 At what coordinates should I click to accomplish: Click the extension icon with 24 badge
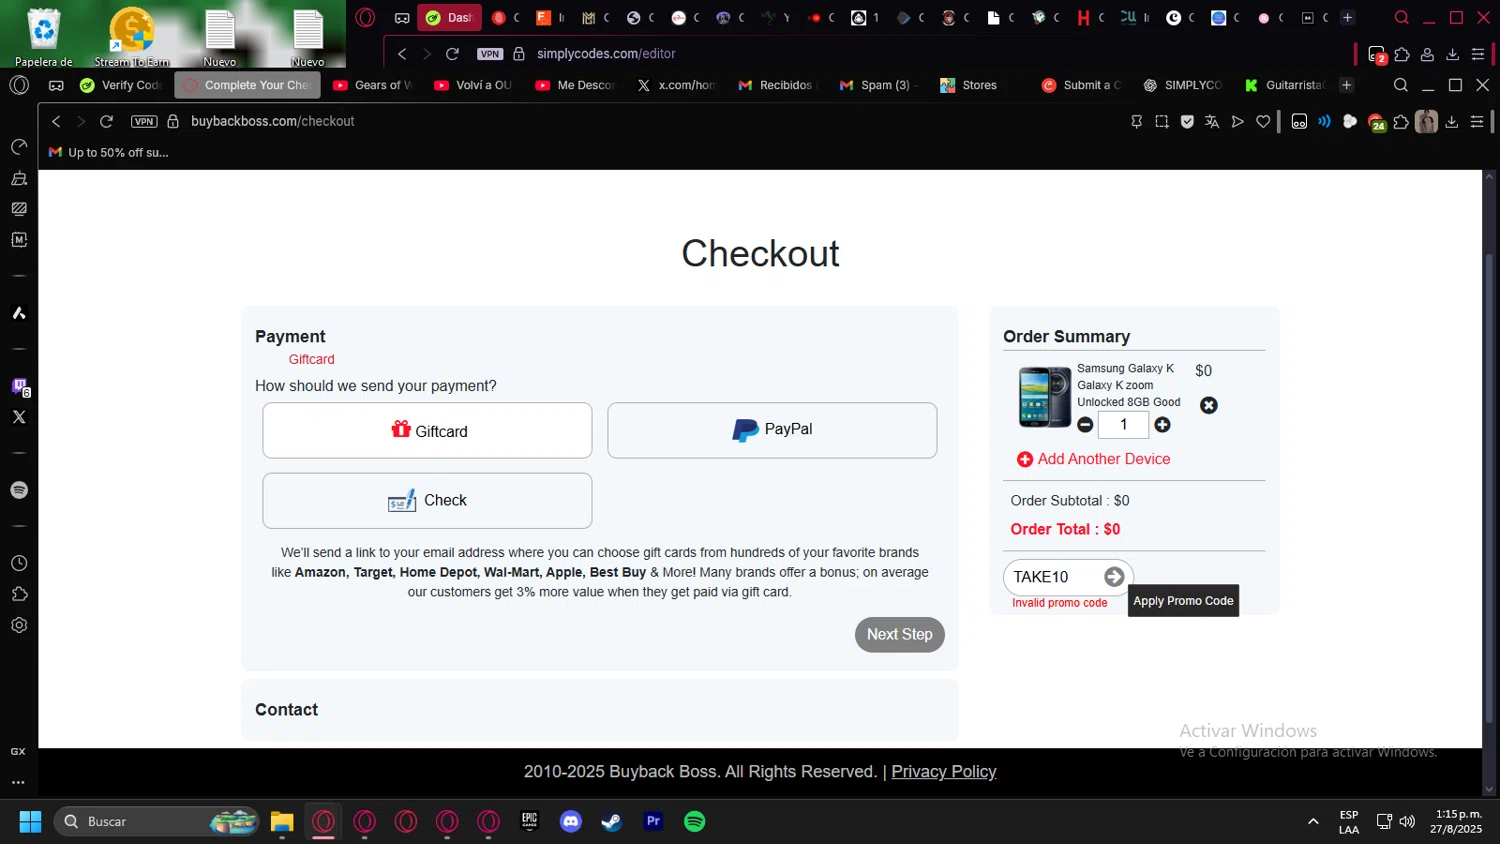point(1376,122)
